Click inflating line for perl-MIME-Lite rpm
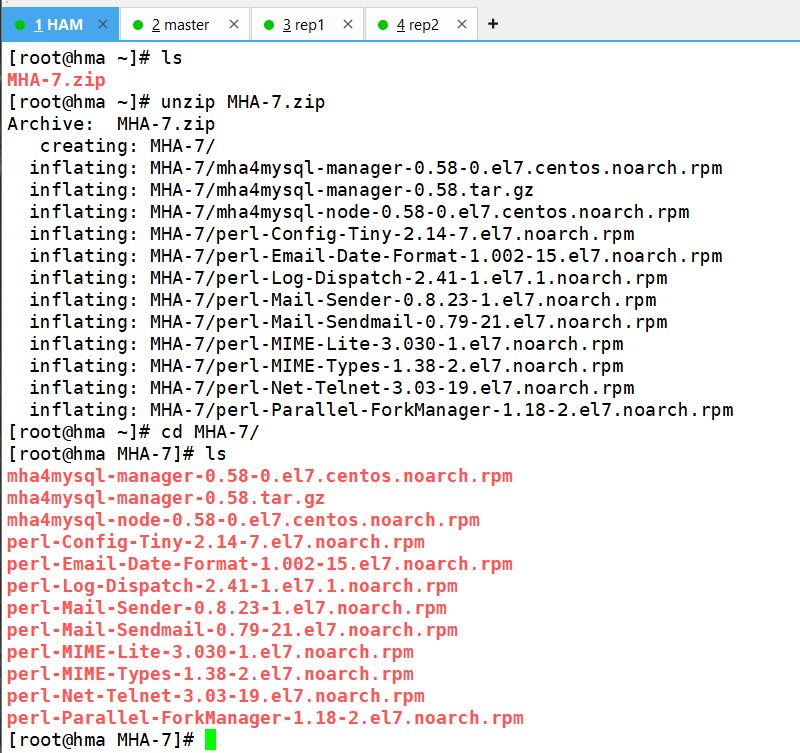This screenshot has width=800, height=753. point(326,344)
